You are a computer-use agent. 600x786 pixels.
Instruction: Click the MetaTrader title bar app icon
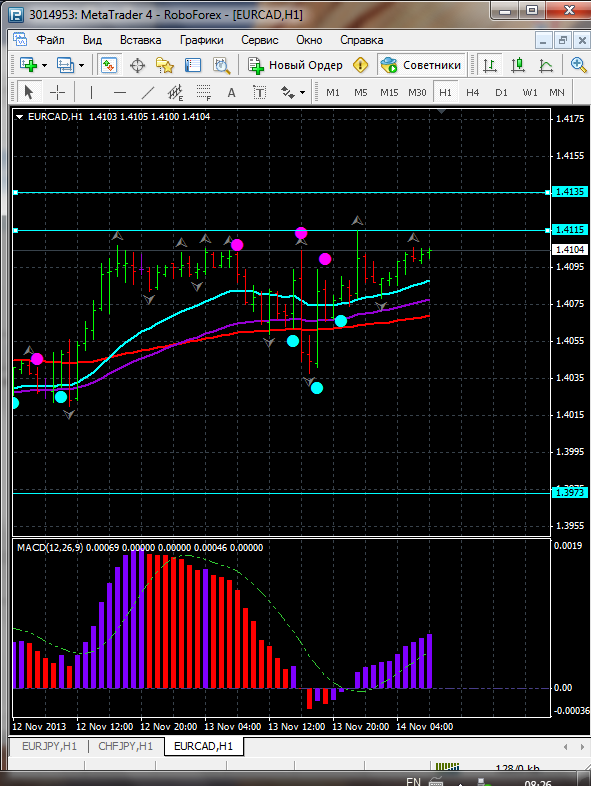pyautogui.click(x=16, y=15)
